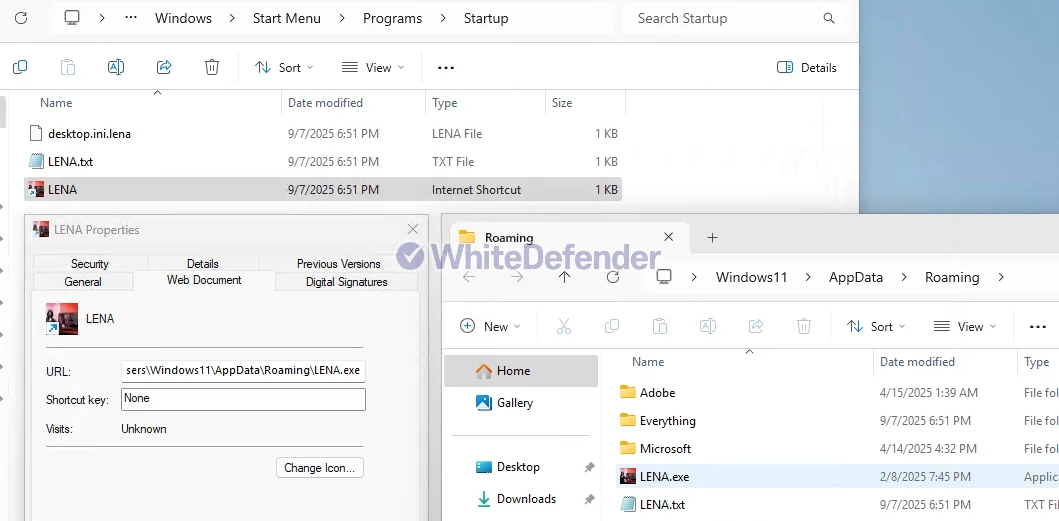Toggle the Details pane button
Image resolution: width=1059 pixels, height=521 pixels.
pos(807,67)
